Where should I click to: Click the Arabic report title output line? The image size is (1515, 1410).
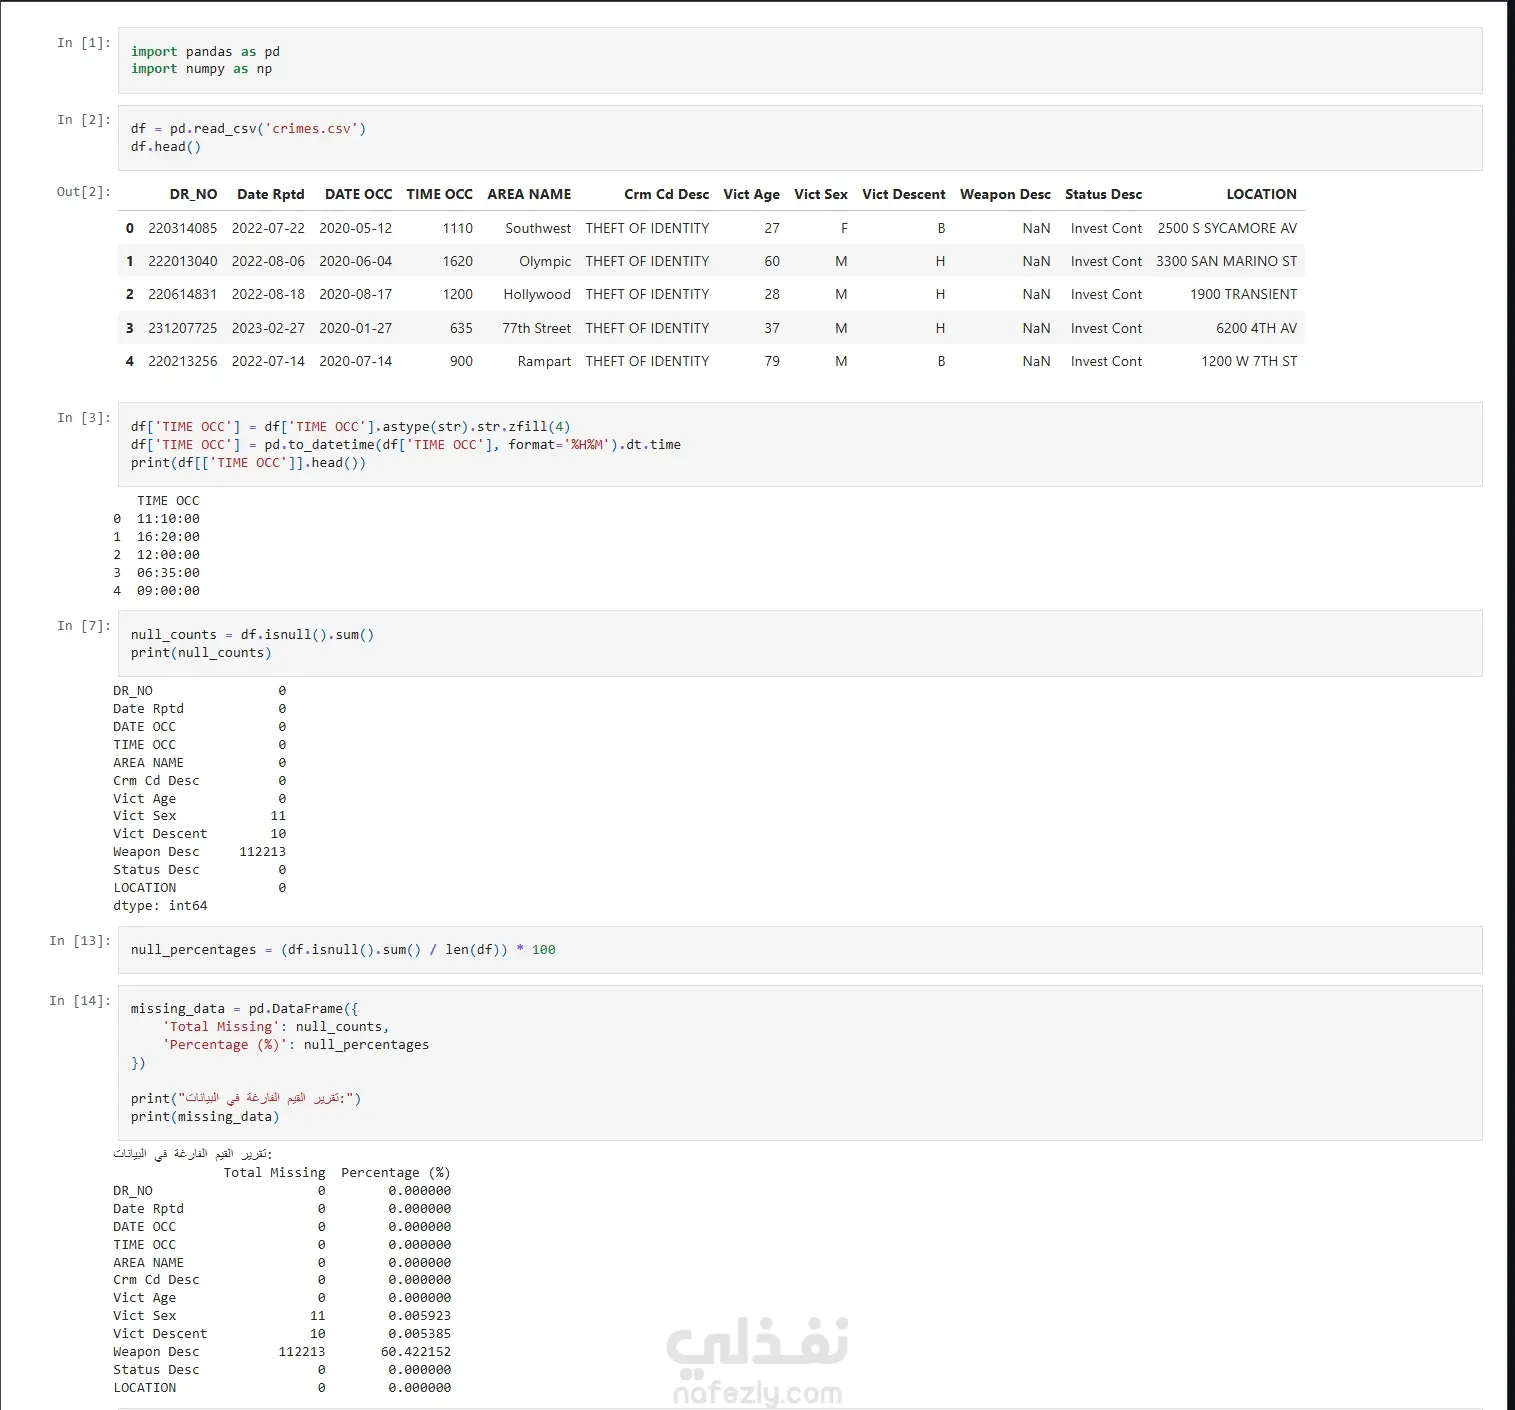[x=192, y=1154]
